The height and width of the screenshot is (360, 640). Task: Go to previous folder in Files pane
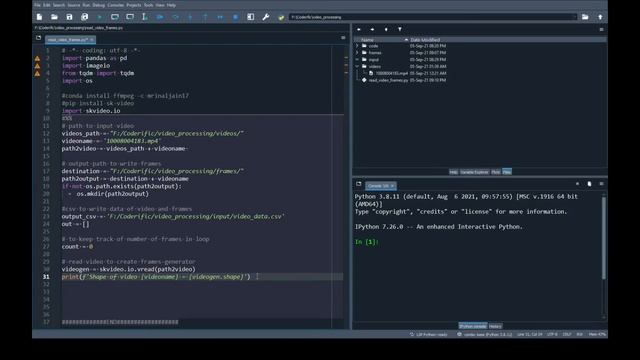coord(359,29)
